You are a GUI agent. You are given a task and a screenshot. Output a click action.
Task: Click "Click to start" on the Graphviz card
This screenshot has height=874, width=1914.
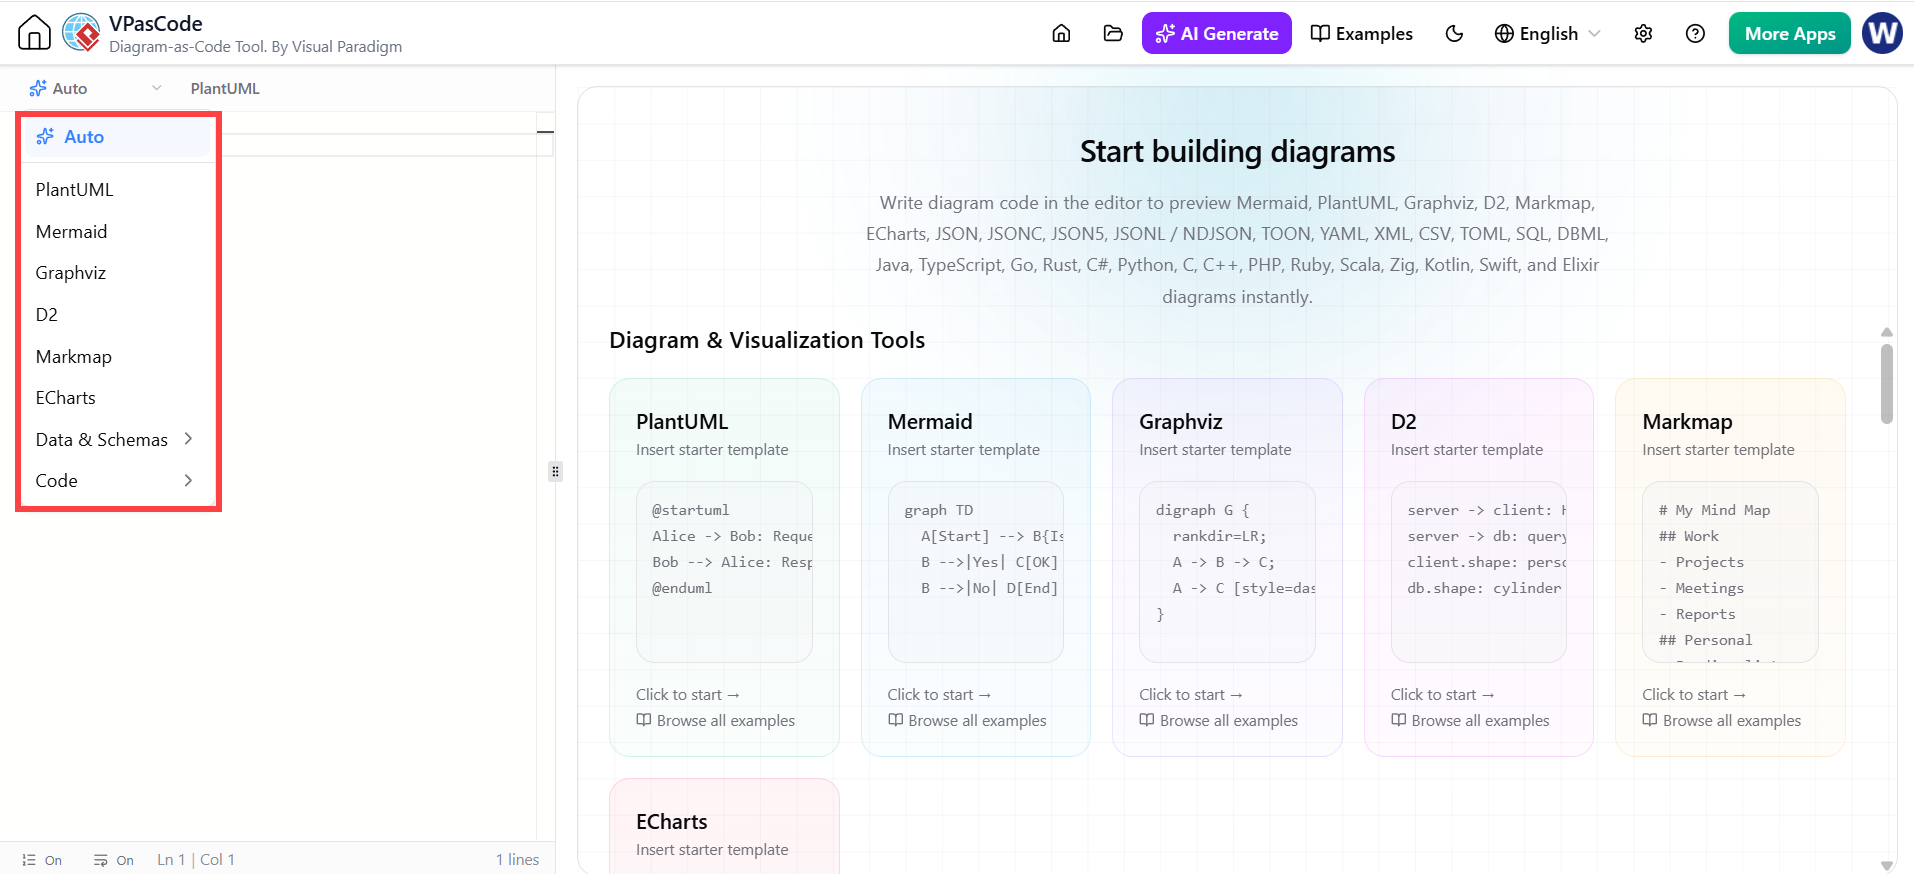1191,695
